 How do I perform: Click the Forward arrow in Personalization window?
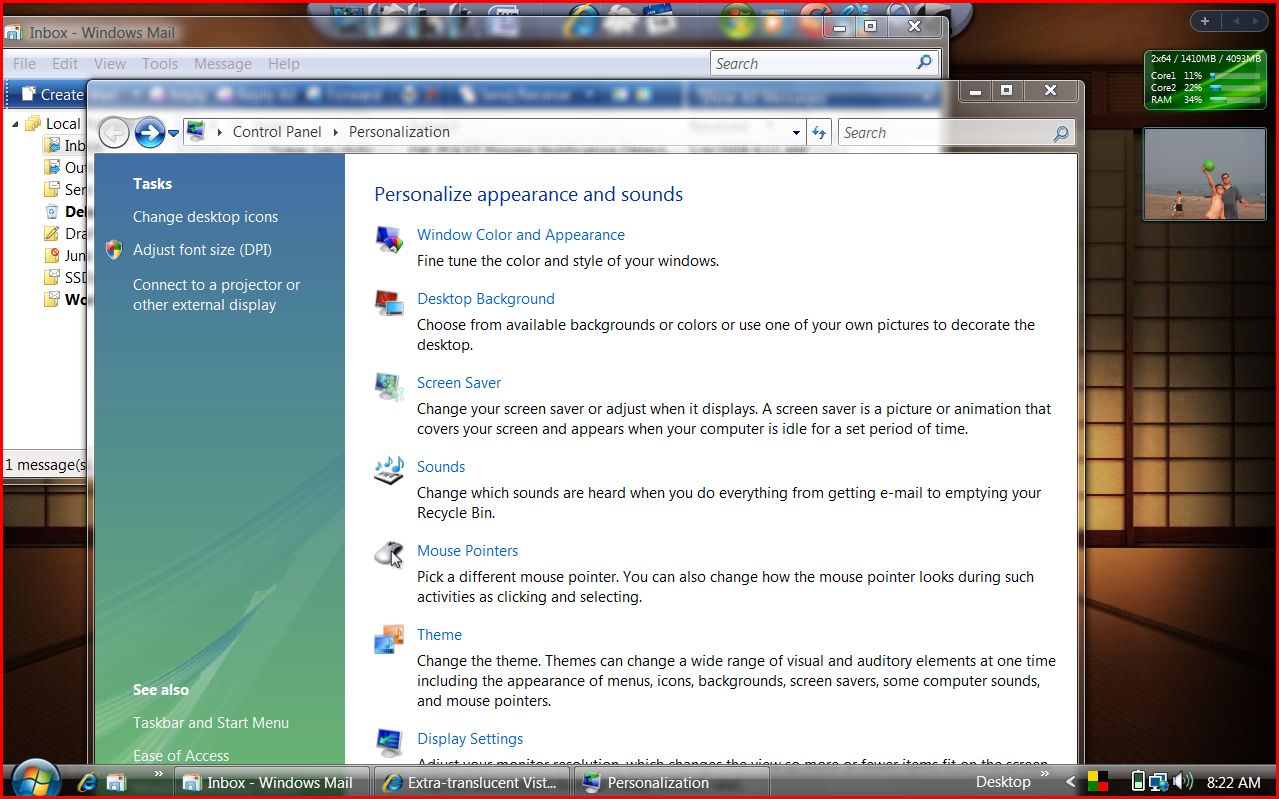tap(149, 132)
